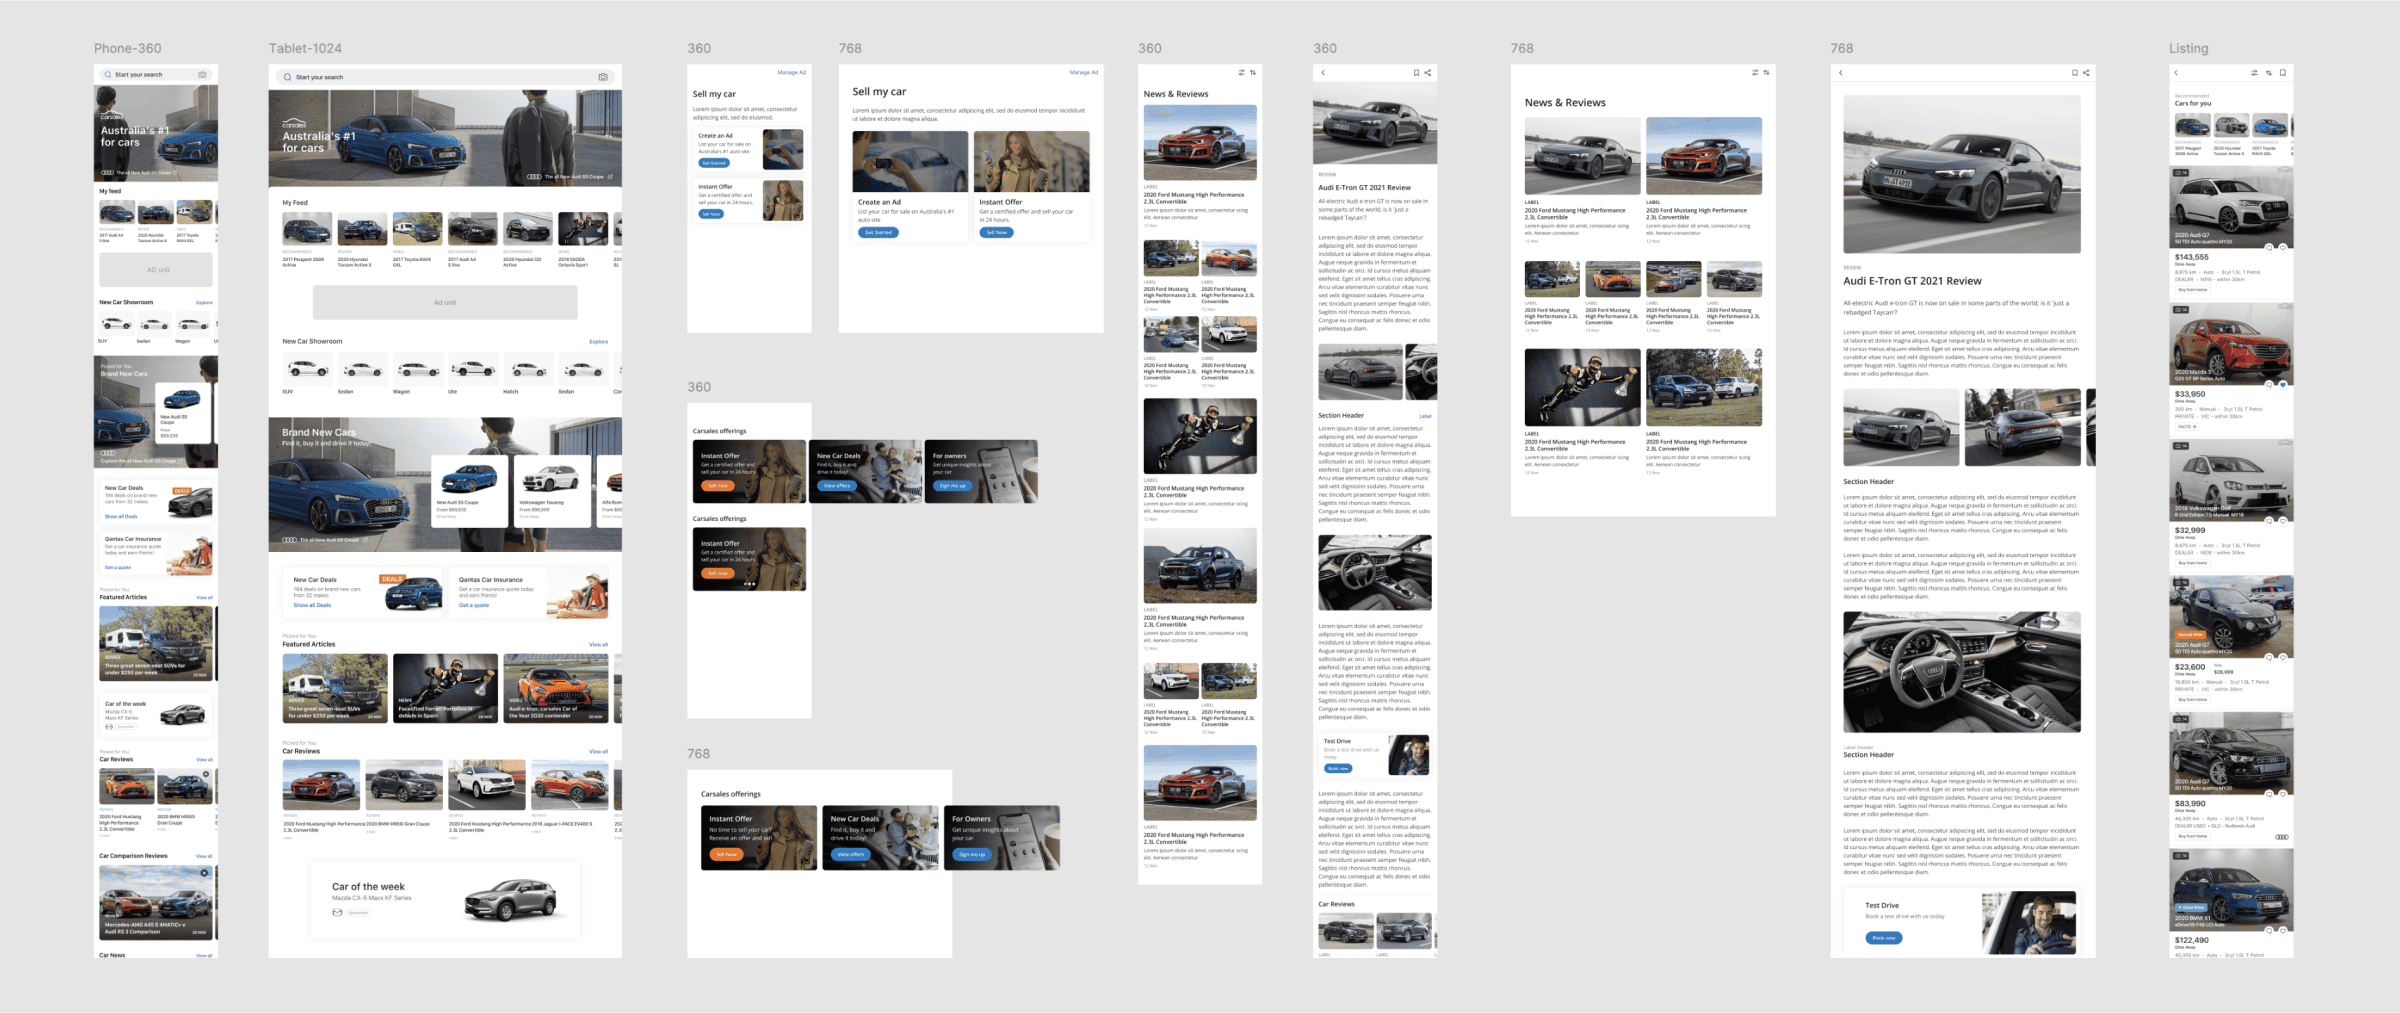Click filter icon on 360 News & Reviews frame
Viewport: 2400px width, 1013px height.
(x=1242, y=73)
